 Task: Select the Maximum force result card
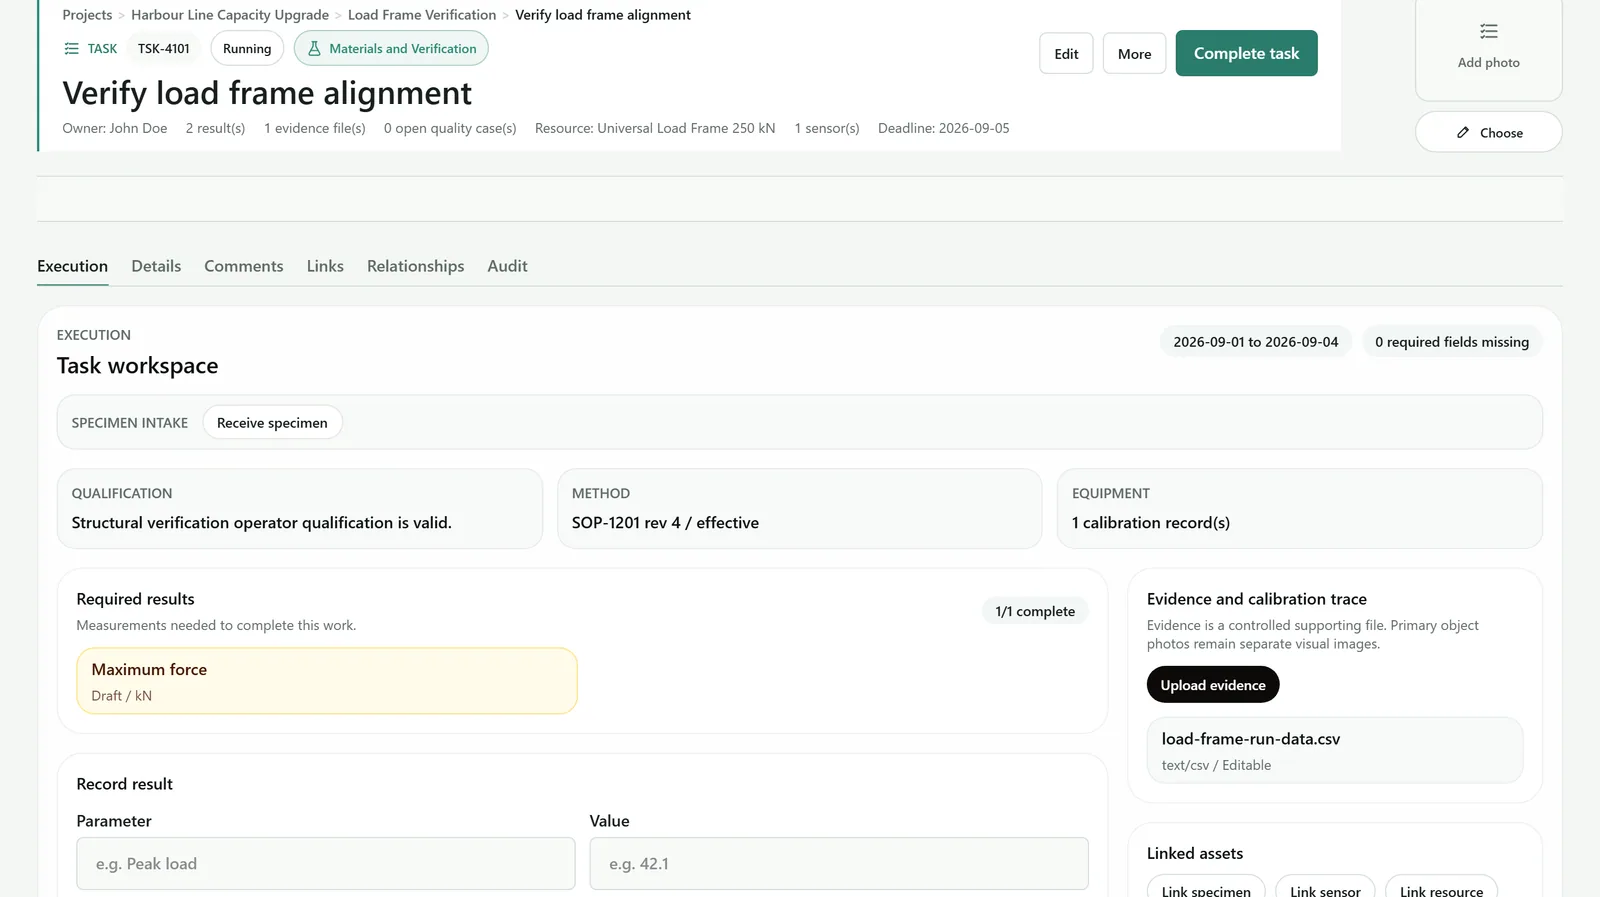tap(327, 681)
